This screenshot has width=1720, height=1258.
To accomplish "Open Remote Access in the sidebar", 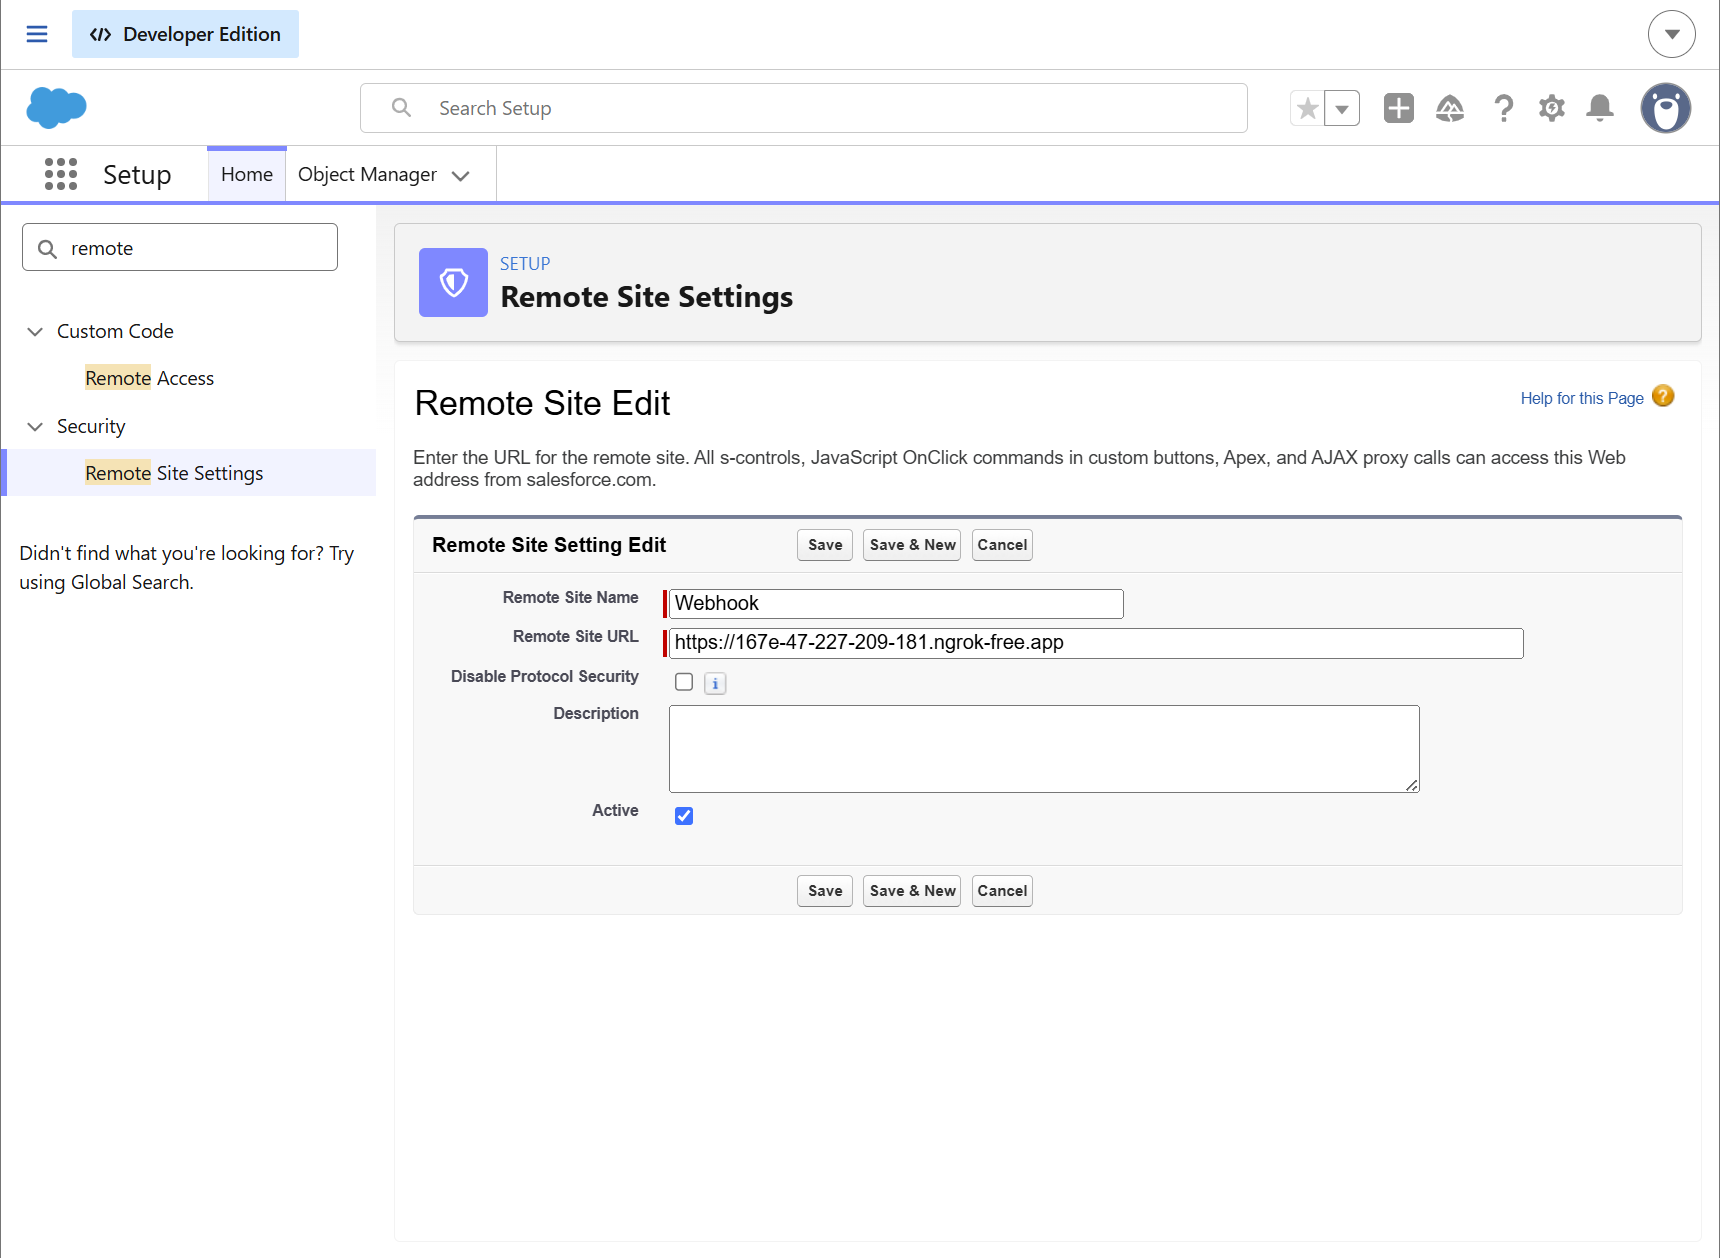I will click(x=149, y=378).
